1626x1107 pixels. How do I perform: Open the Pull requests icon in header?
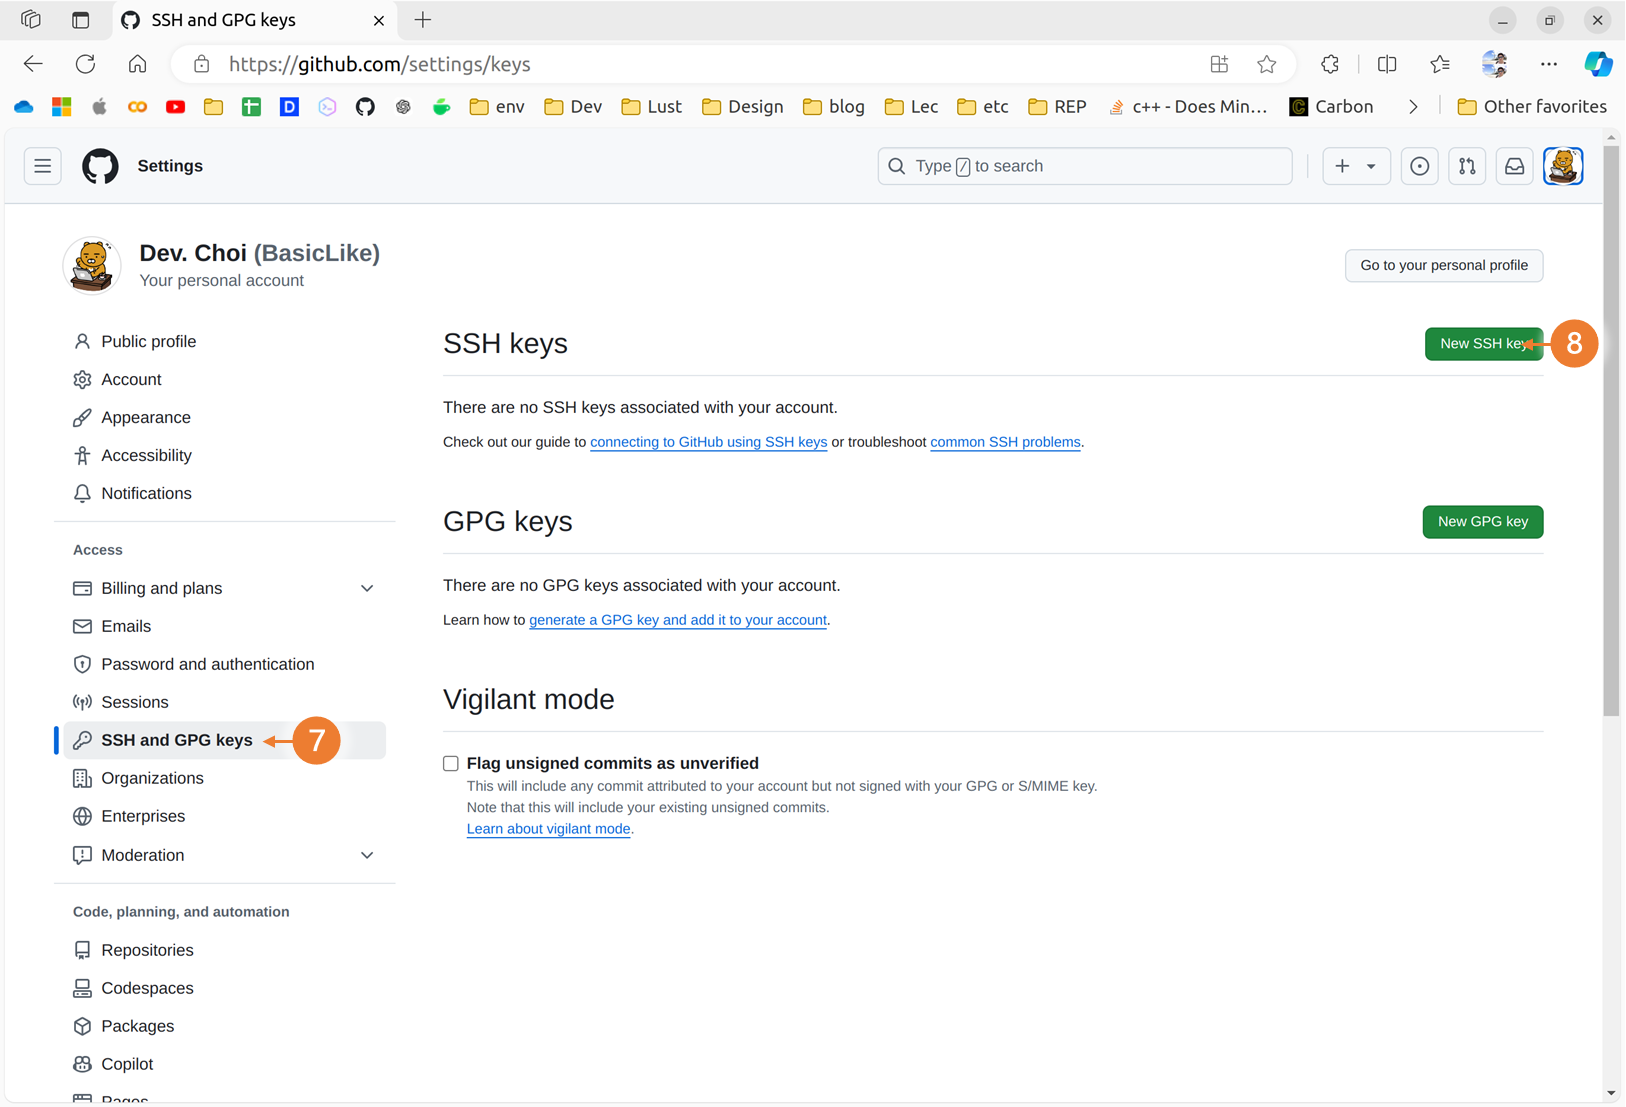(1467, 166)
